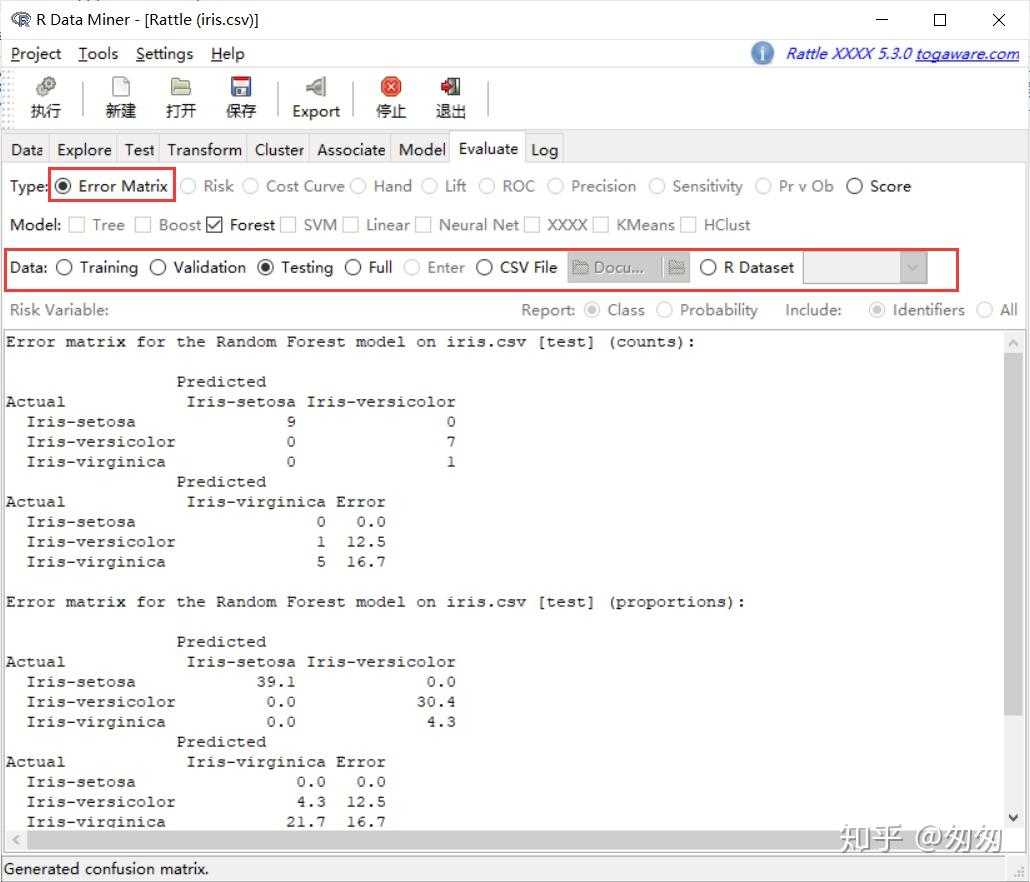
Task: Toggle the SVM model checkbox
Action: pyautogui.click(x=288, y=225)
